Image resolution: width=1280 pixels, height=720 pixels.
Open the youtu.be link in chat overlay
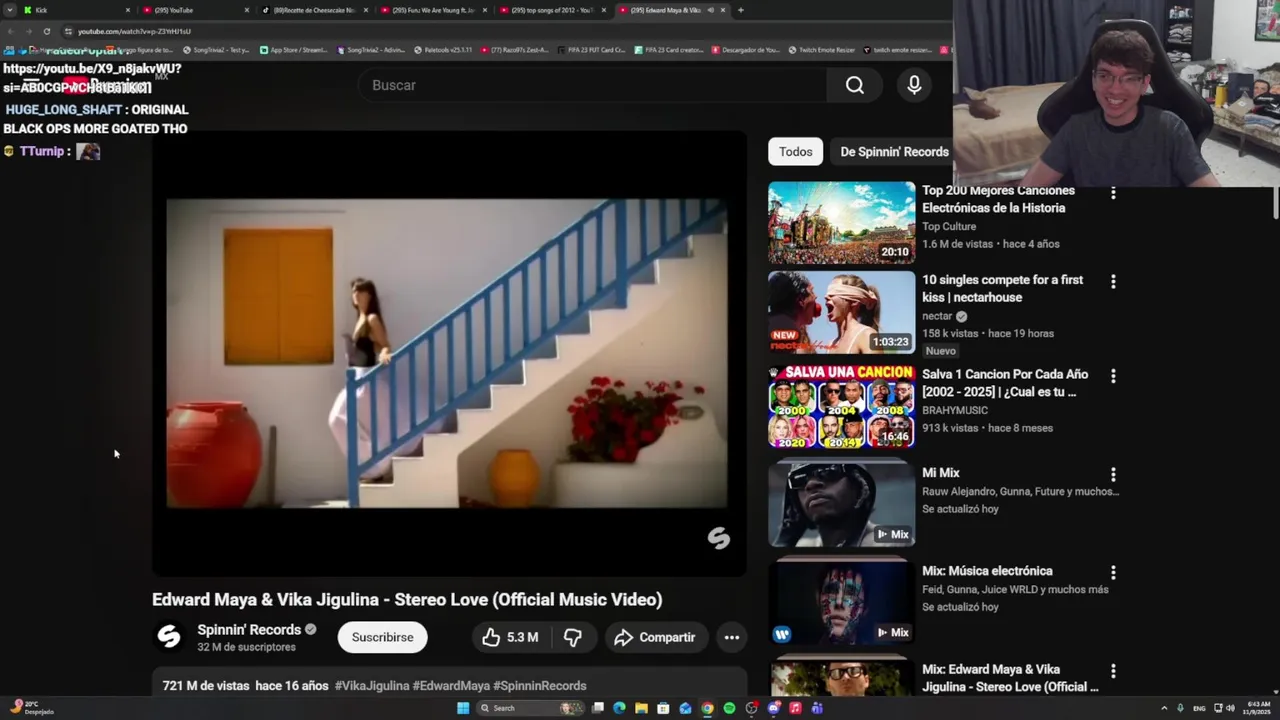(x=92, y=78)
